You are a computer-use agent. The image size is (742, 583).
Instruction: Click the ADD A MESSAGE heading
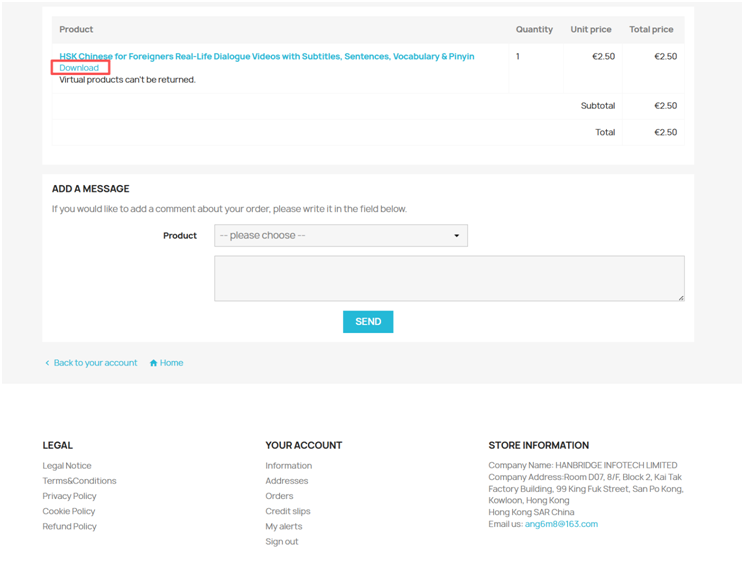[x=90, y=189]
